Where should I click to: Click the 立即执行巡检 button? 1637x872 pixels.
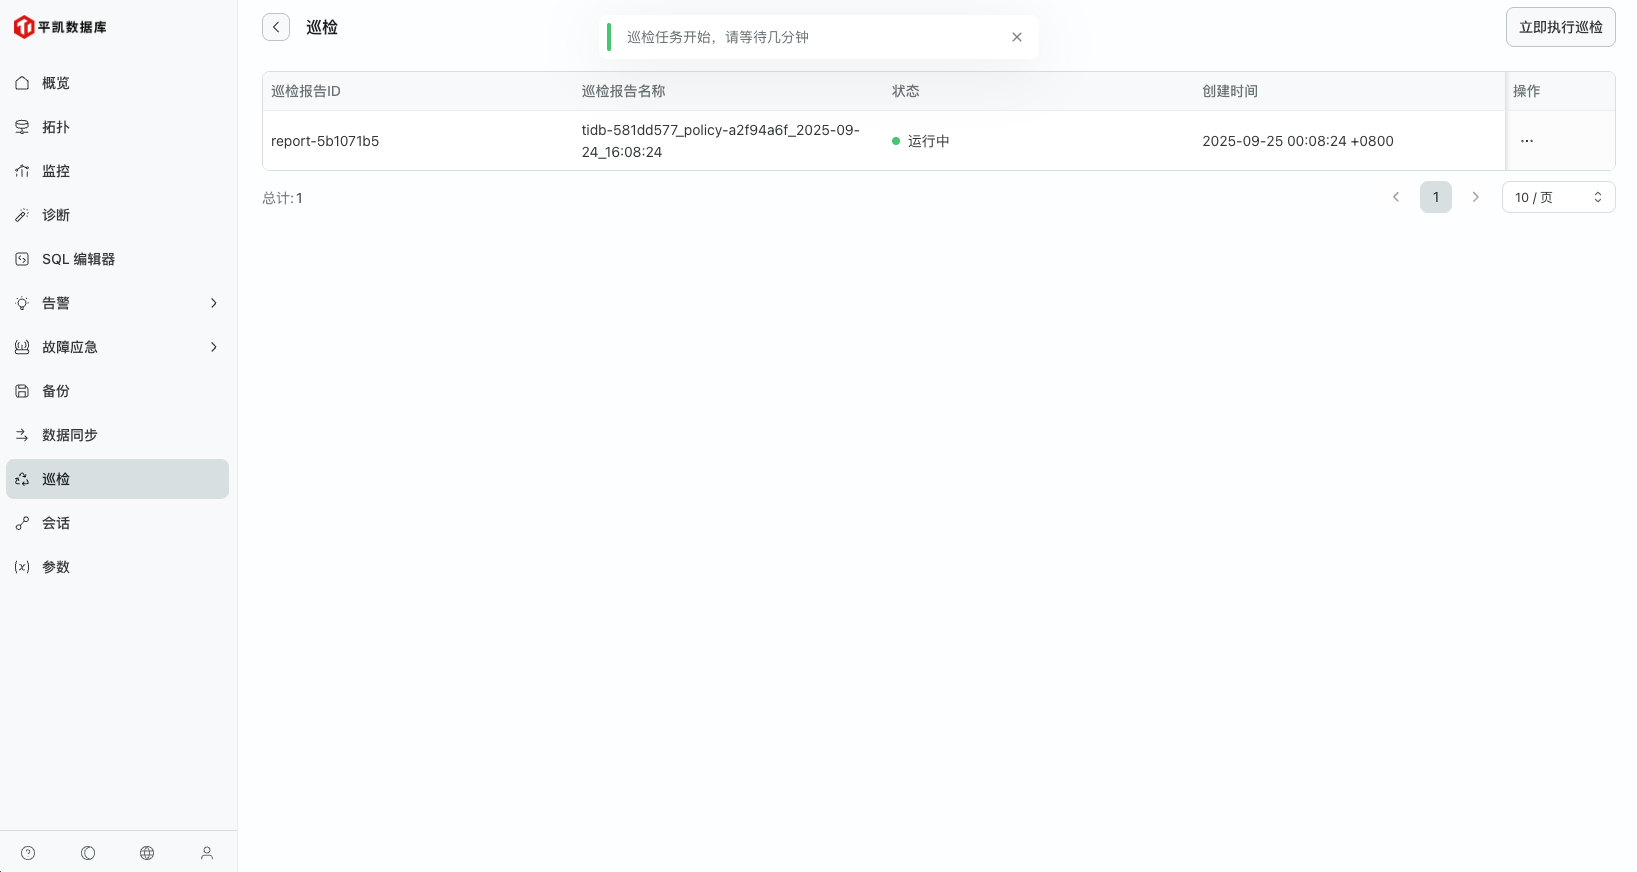pyautogui.click(x=1560, y=27)
